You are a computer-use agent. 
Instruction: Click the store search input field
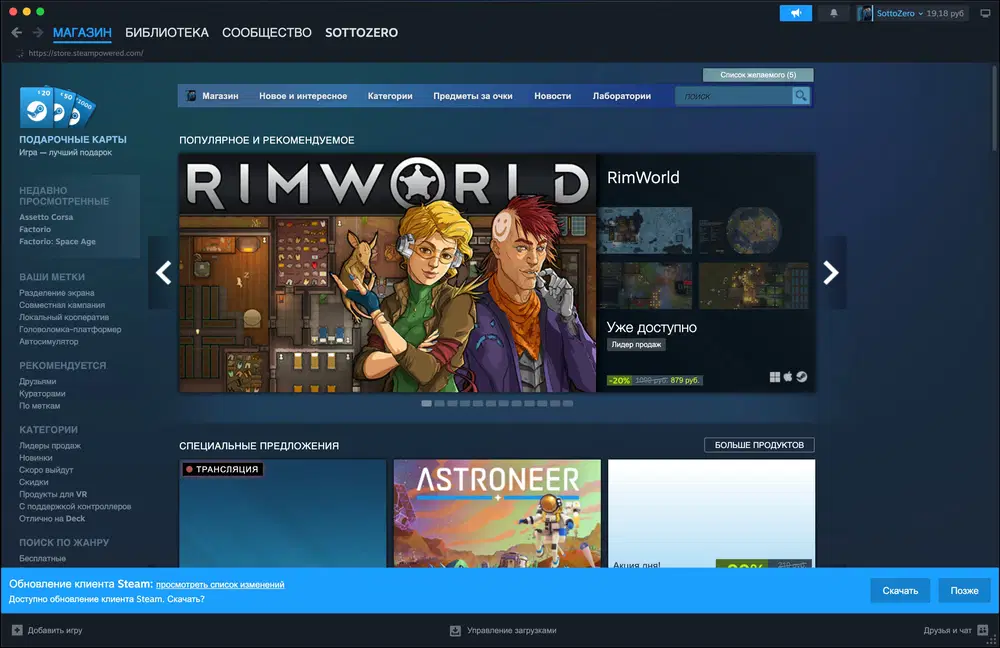733,96
